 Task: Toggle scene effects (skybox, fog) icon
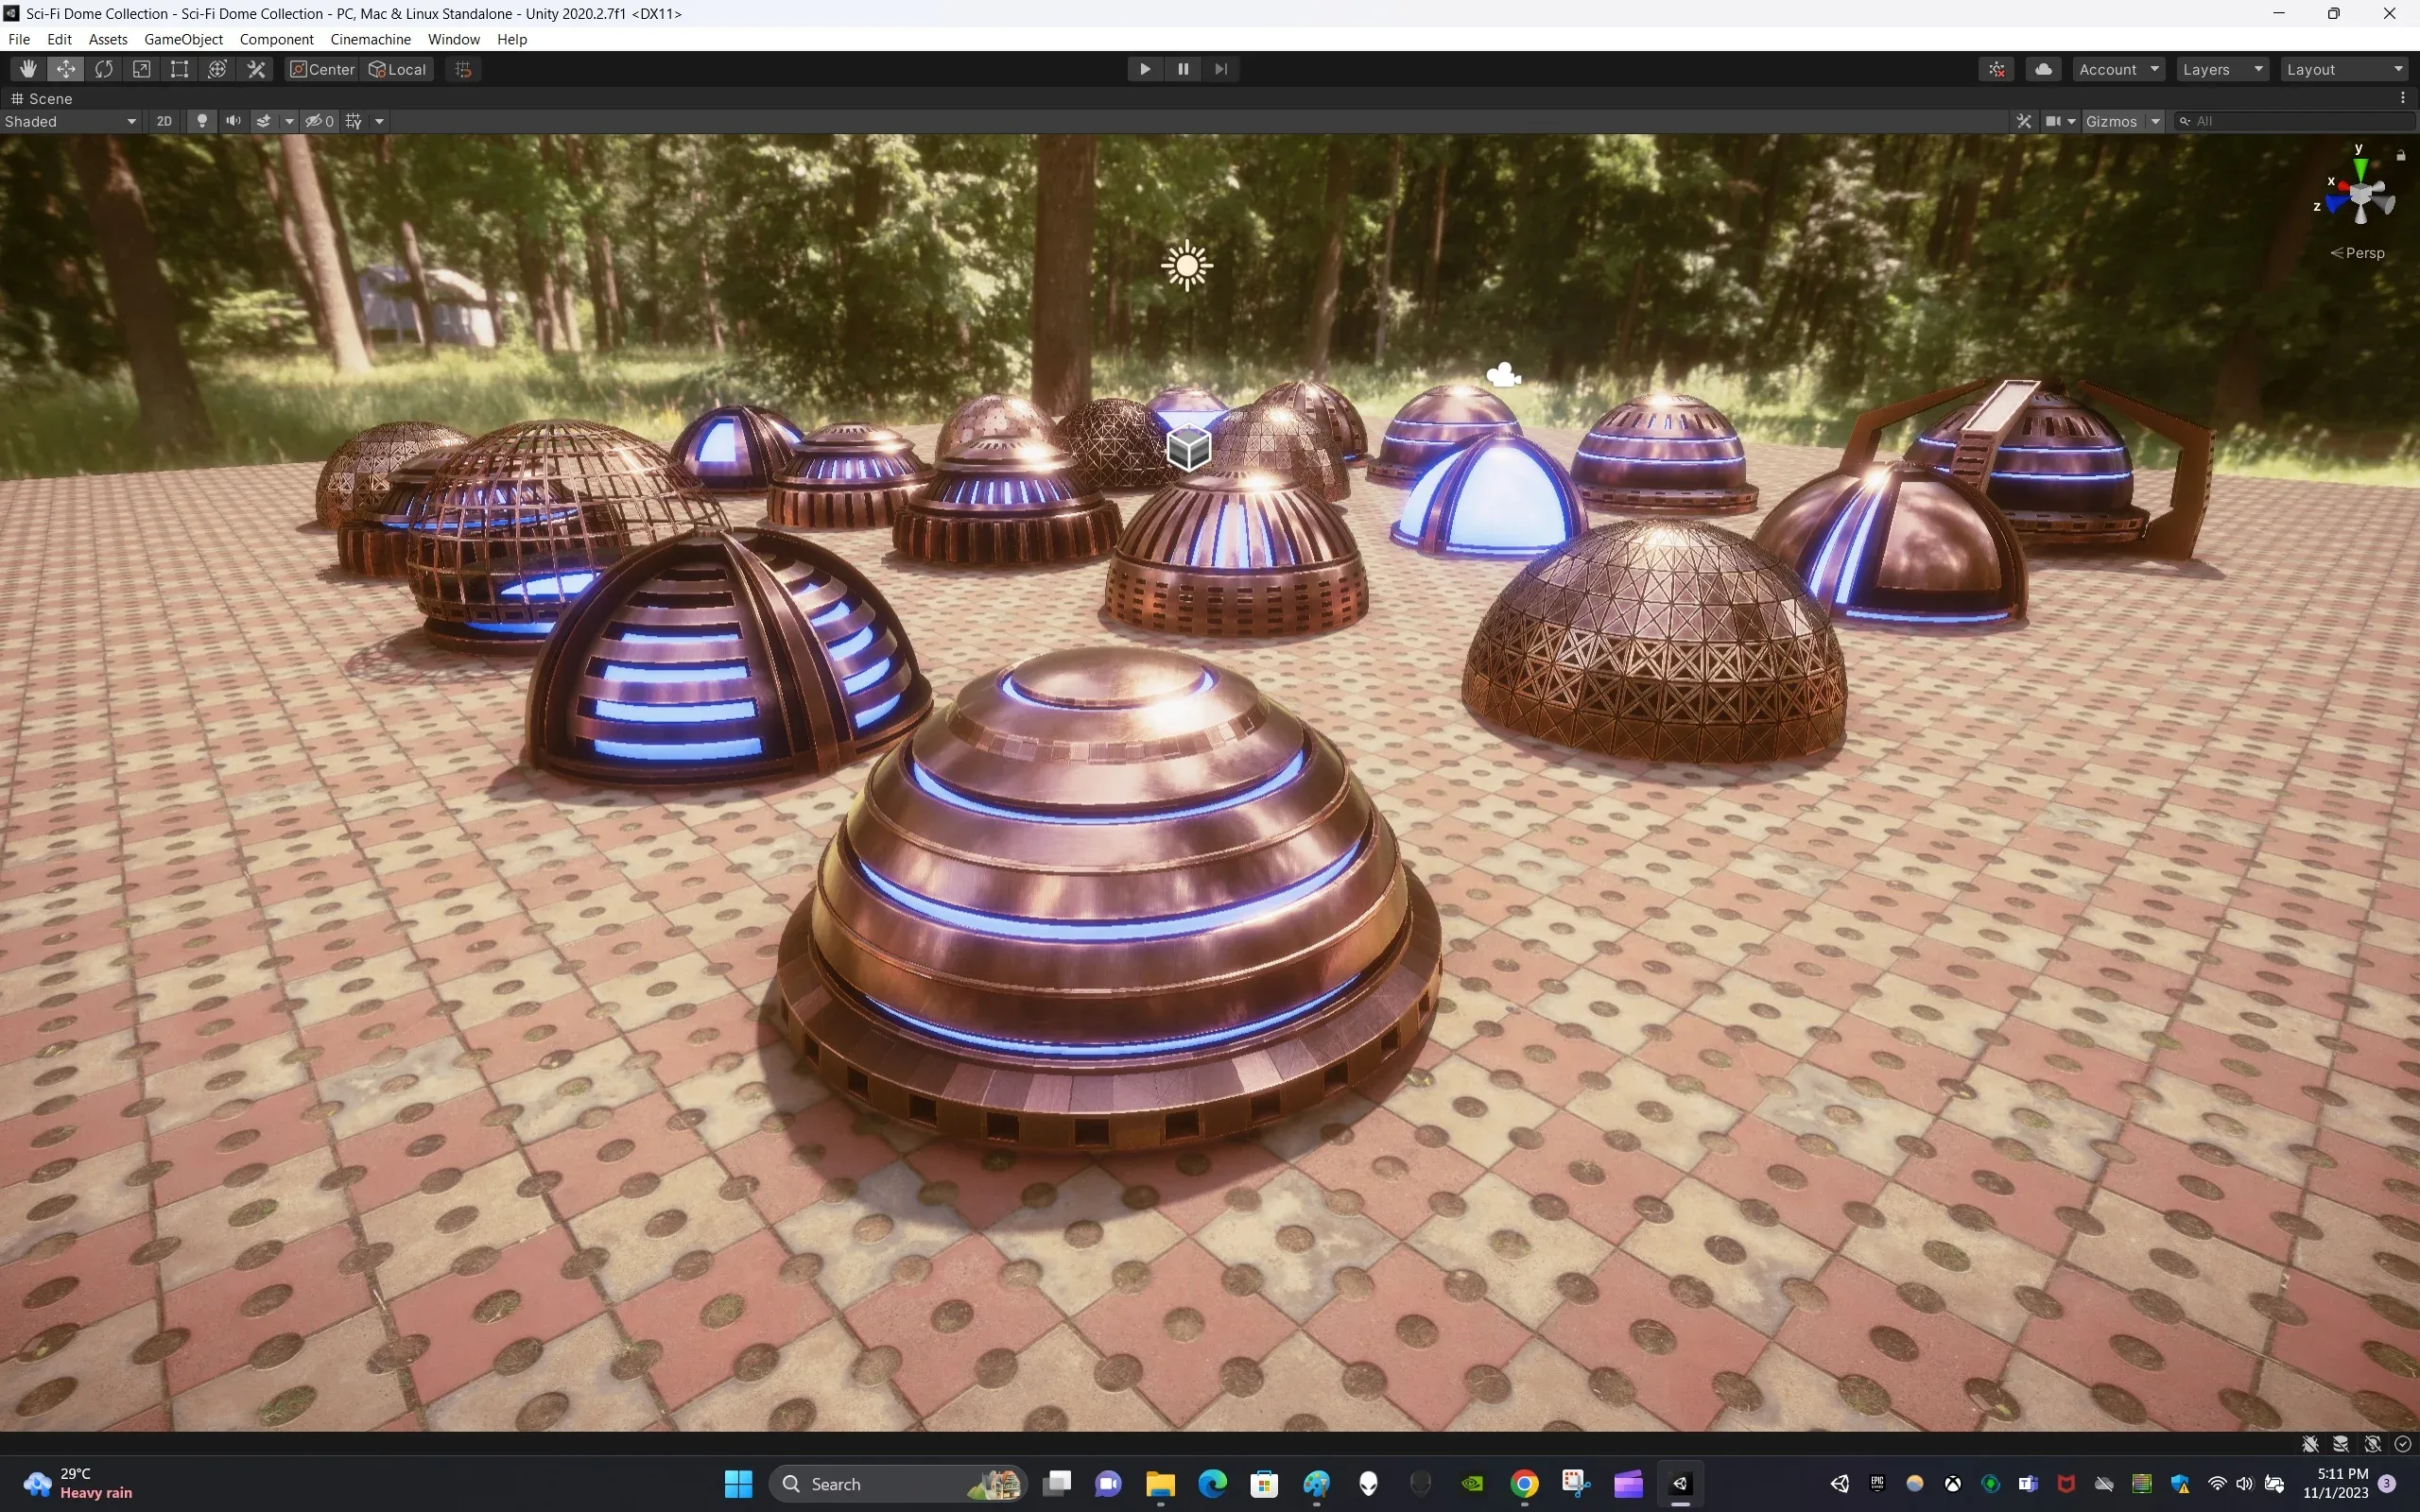tap(264, 121)
